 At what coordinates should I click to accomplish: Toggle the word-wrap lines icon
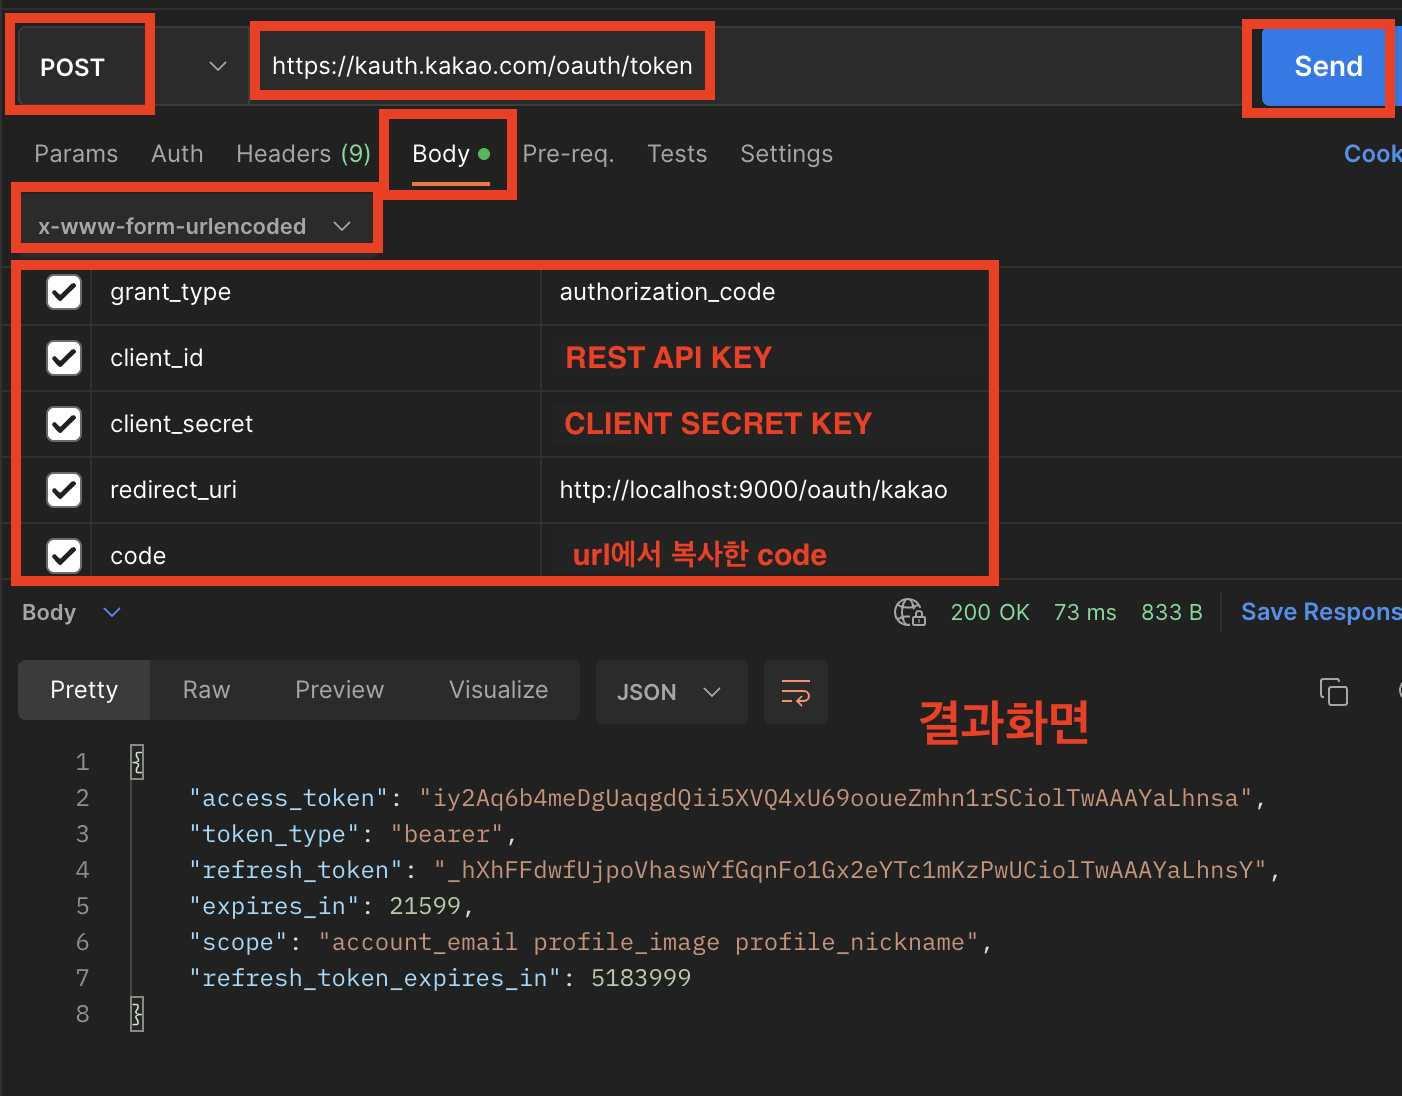tap(796, 692)
